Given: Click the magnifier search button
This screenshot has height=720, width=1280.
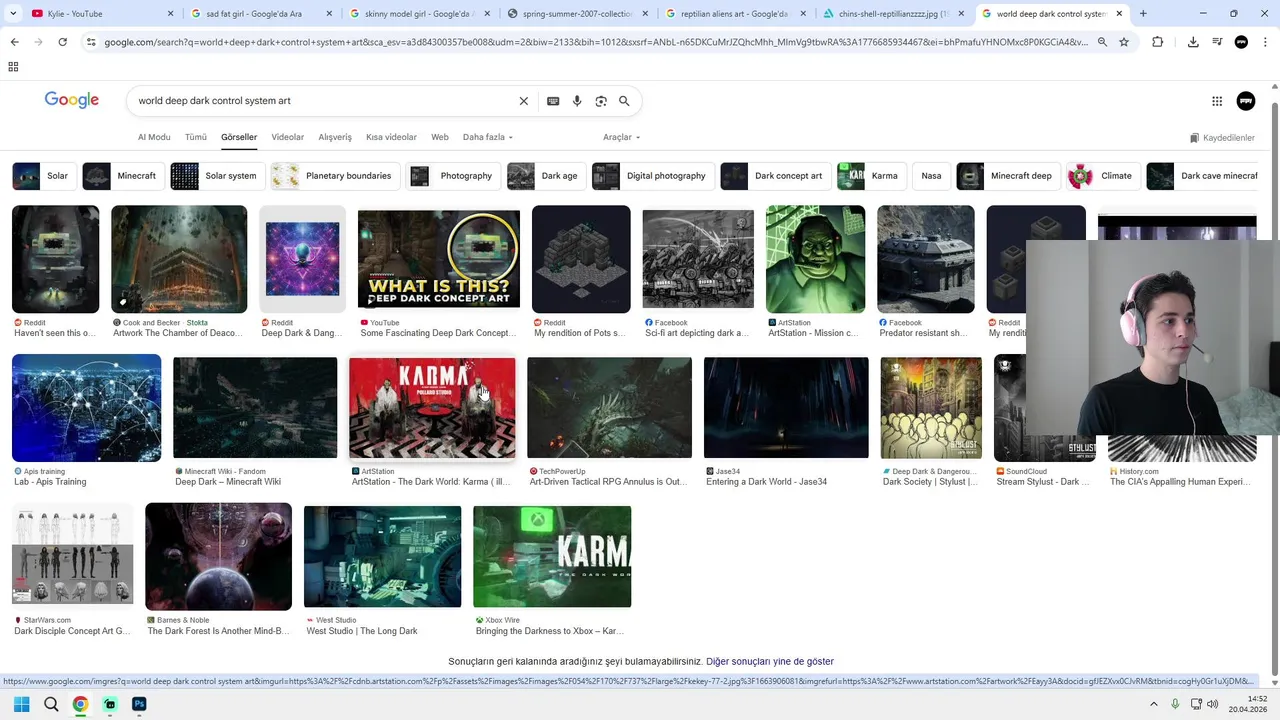Looking at the screenshot, I should click(x=624, y=101).
